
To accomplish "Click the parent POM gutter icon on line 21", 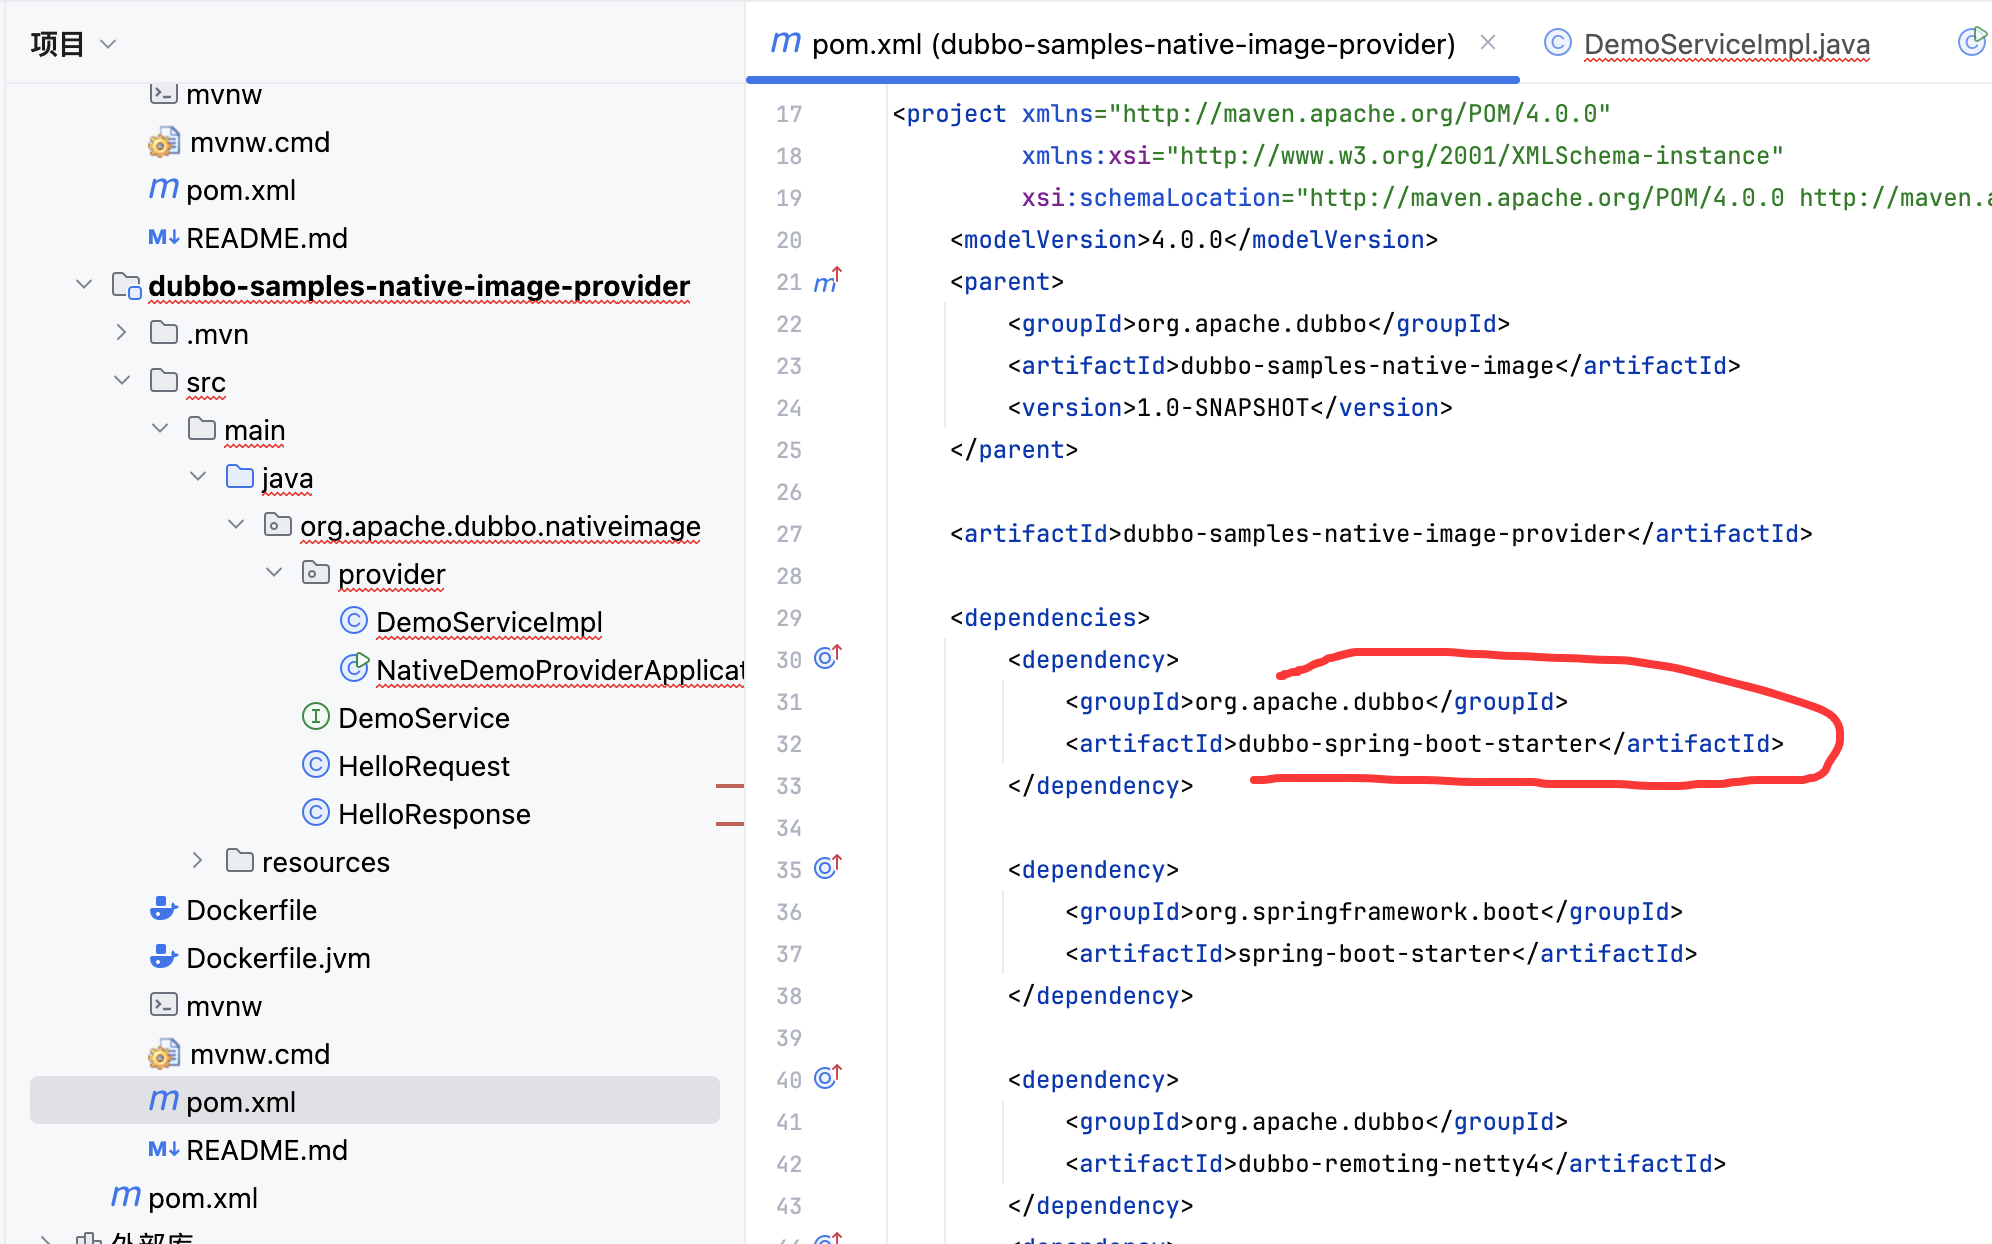I will [827, 281].
